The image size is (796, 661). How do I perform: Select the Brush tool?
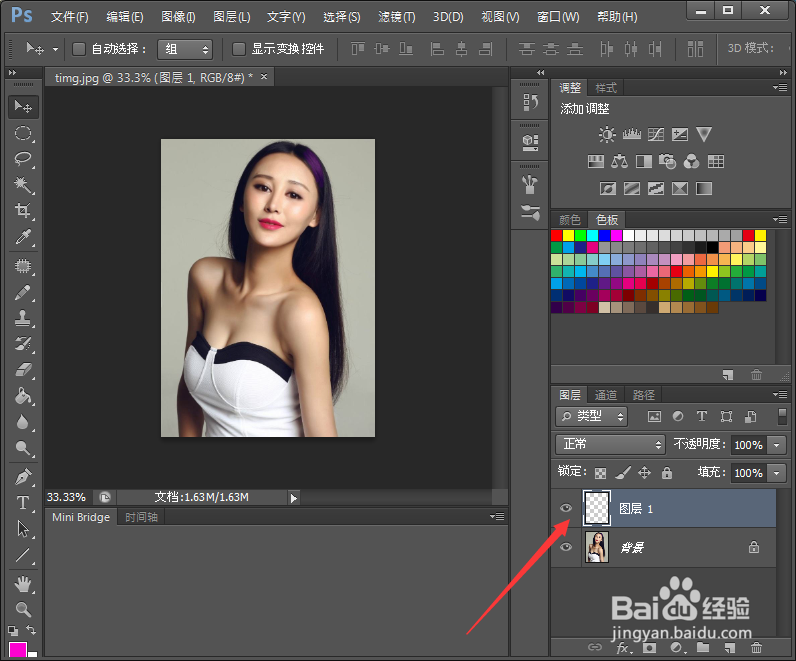pos(23,292)
